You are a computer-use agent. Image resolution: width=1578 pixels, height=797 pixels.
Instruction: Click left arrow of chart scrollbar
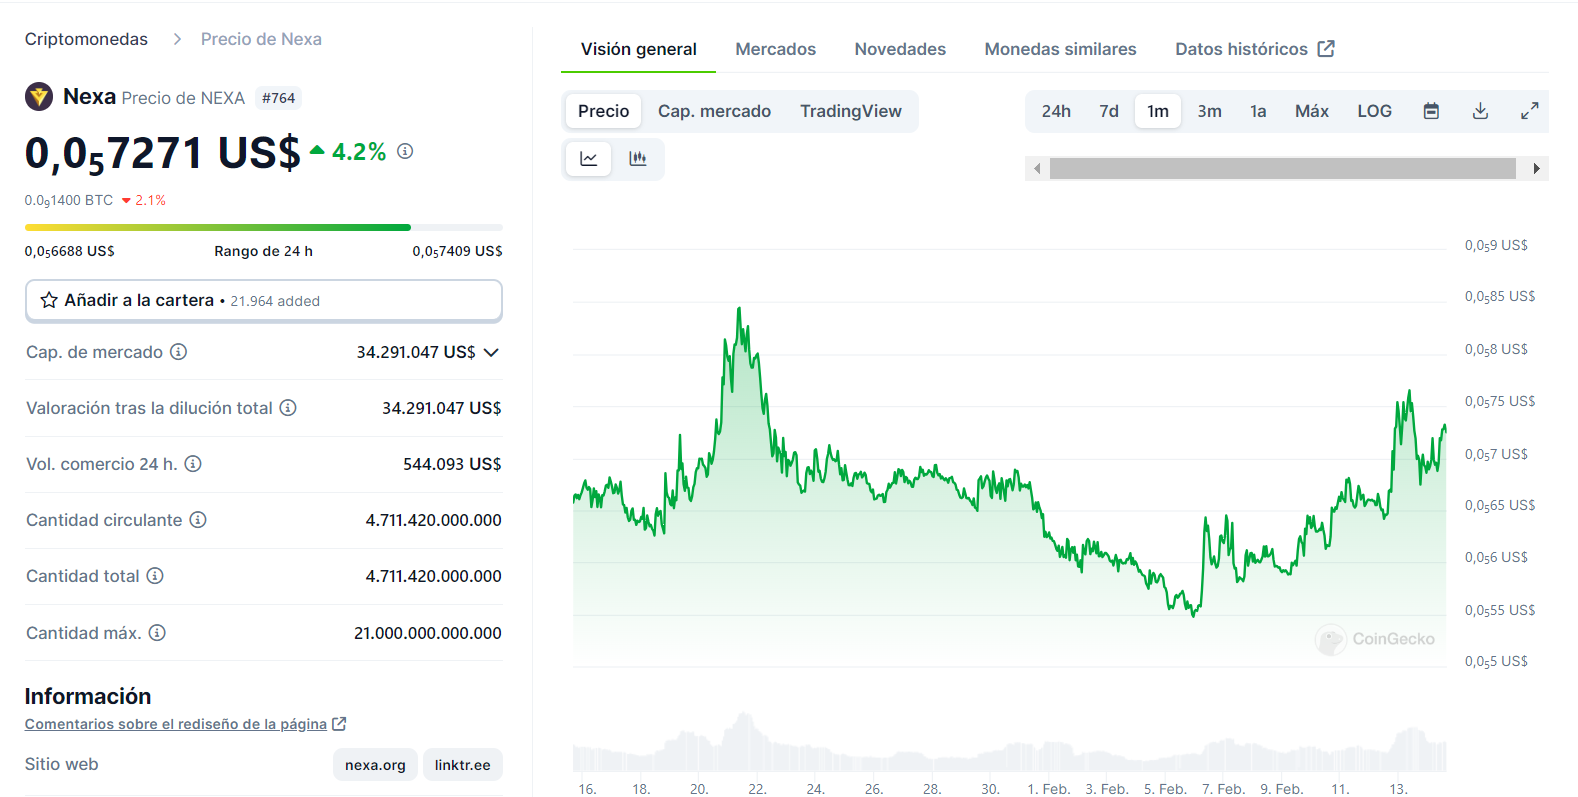coord(1037,168)
